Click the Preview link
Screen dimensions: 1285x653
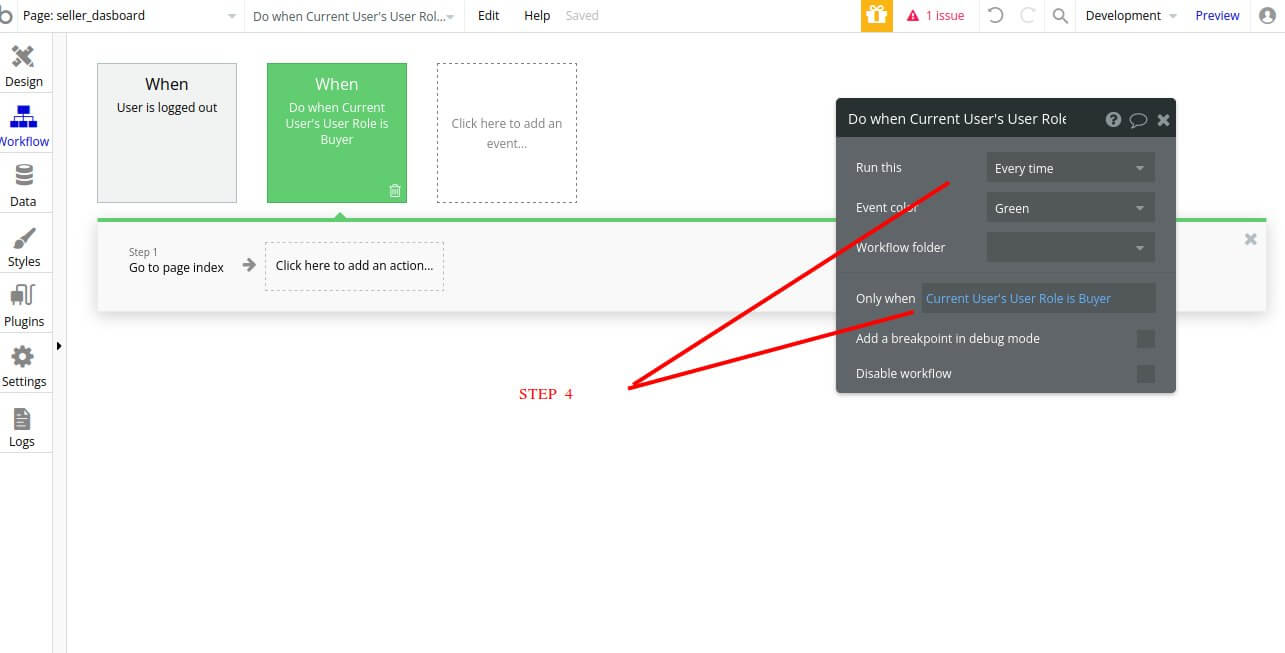coord(1217,16)
